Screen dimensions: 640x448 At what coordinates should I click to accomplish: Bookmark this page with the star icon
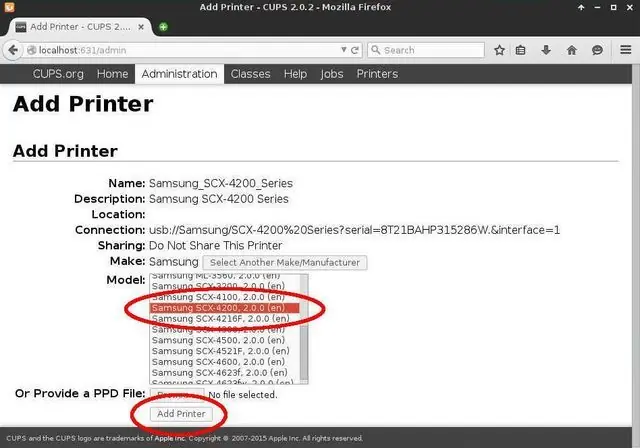pyautogui.click(x=499, y=50)
